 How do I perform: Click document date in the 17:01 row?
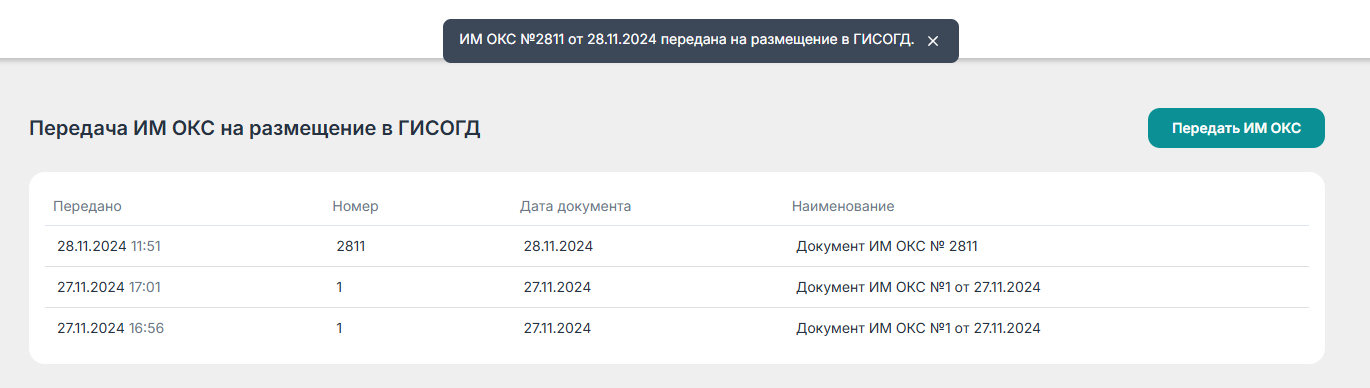(x=557, y=287)
